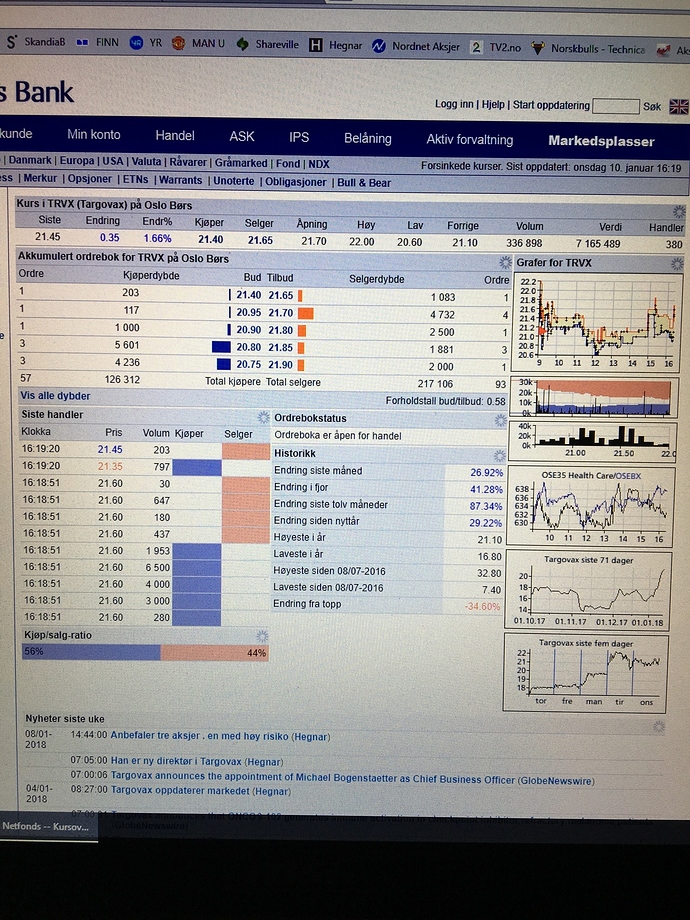
Task: Open the TV2.no bookmark
Action: [496, 48]
